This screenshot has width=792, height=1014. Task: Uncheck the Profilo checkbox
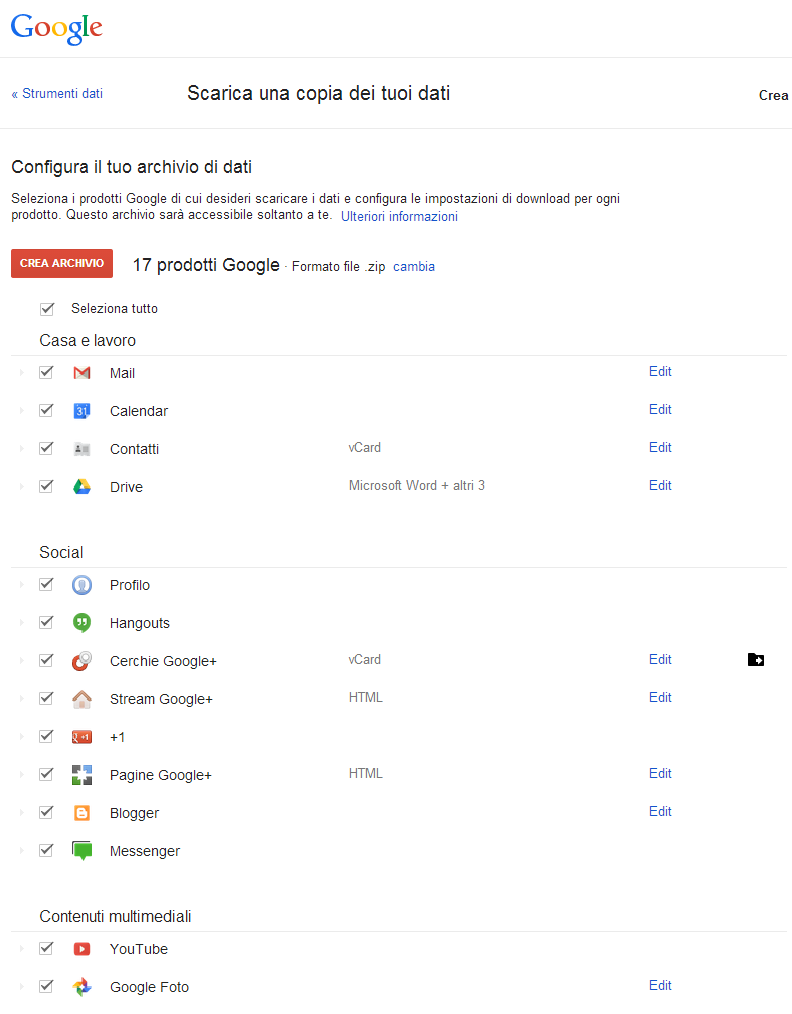46,584
